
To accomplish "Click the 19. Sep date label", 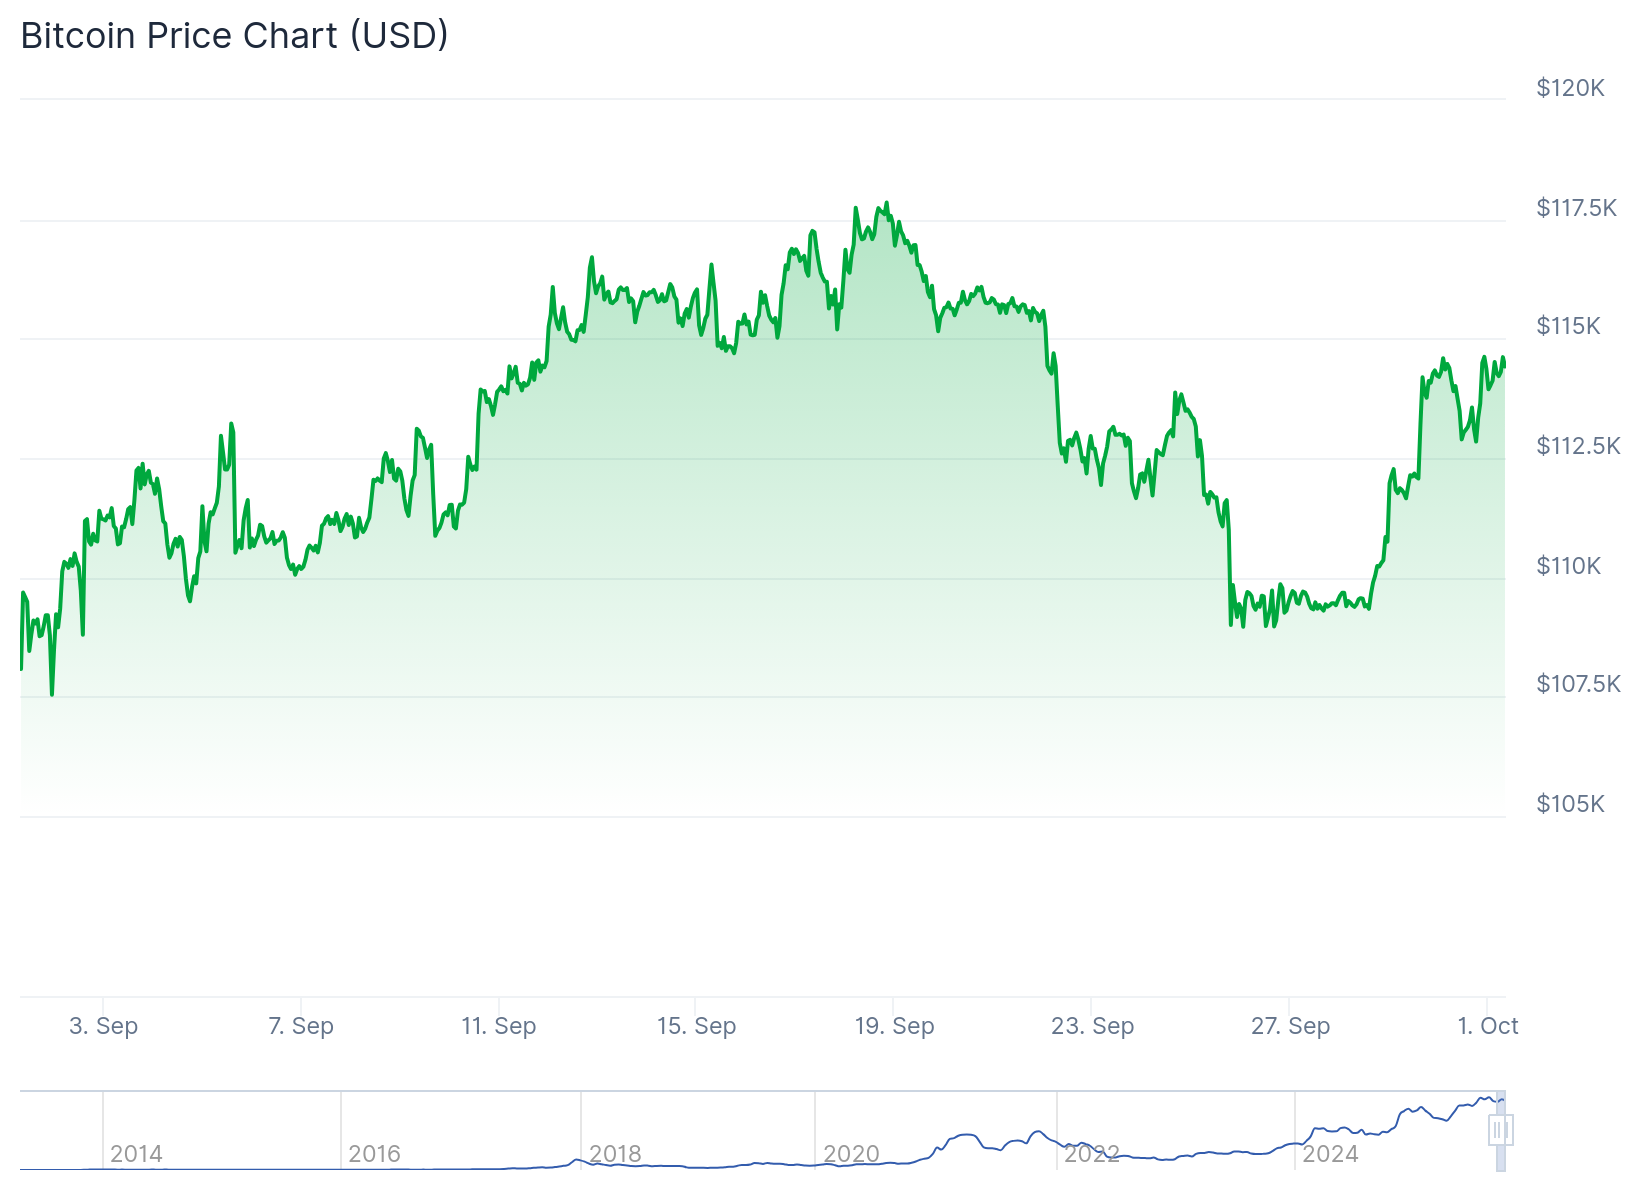I will click(894, 1026).
